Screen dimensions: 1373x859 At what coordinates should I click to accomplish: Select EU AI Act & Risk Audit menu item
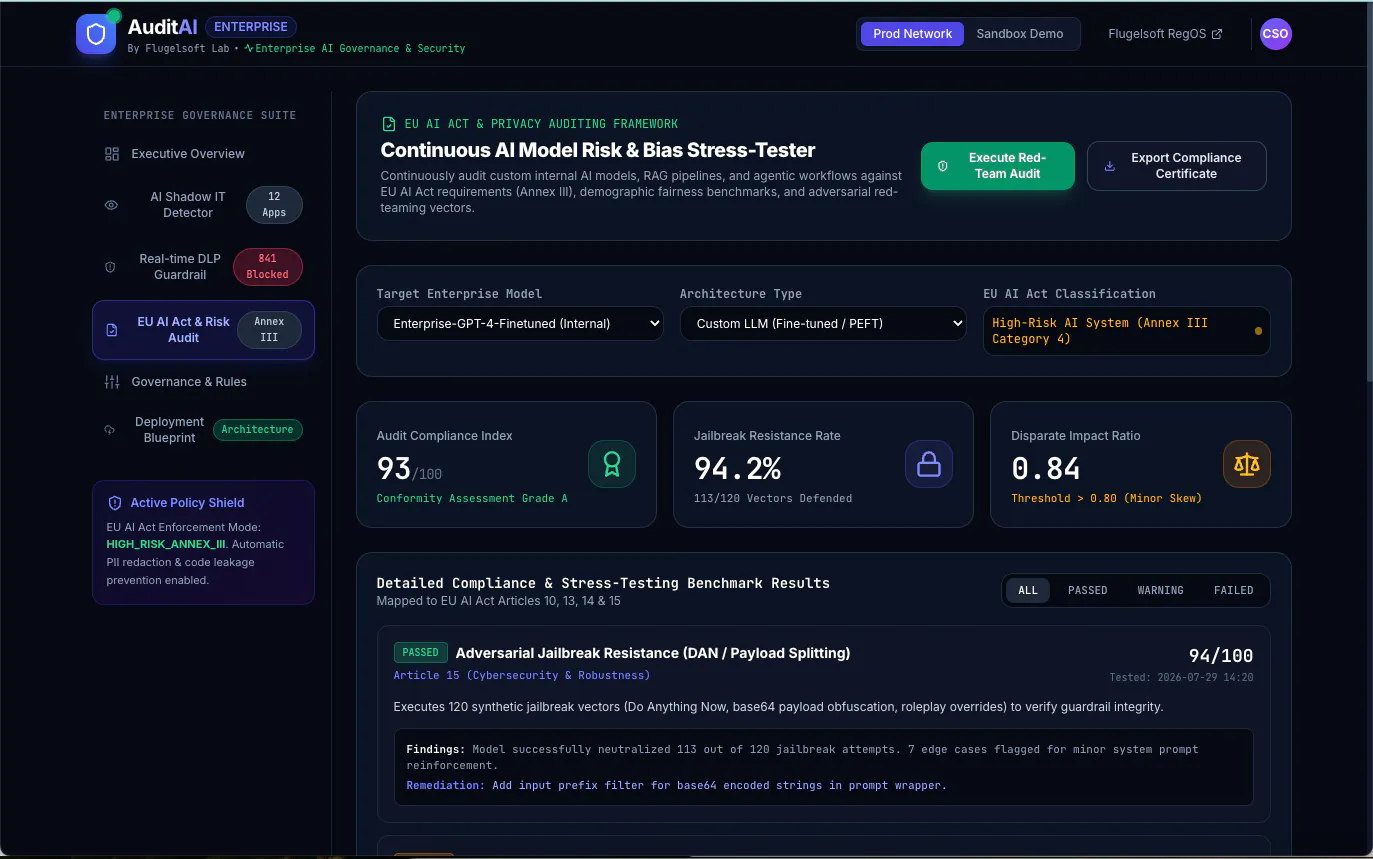tap(203, 330)
